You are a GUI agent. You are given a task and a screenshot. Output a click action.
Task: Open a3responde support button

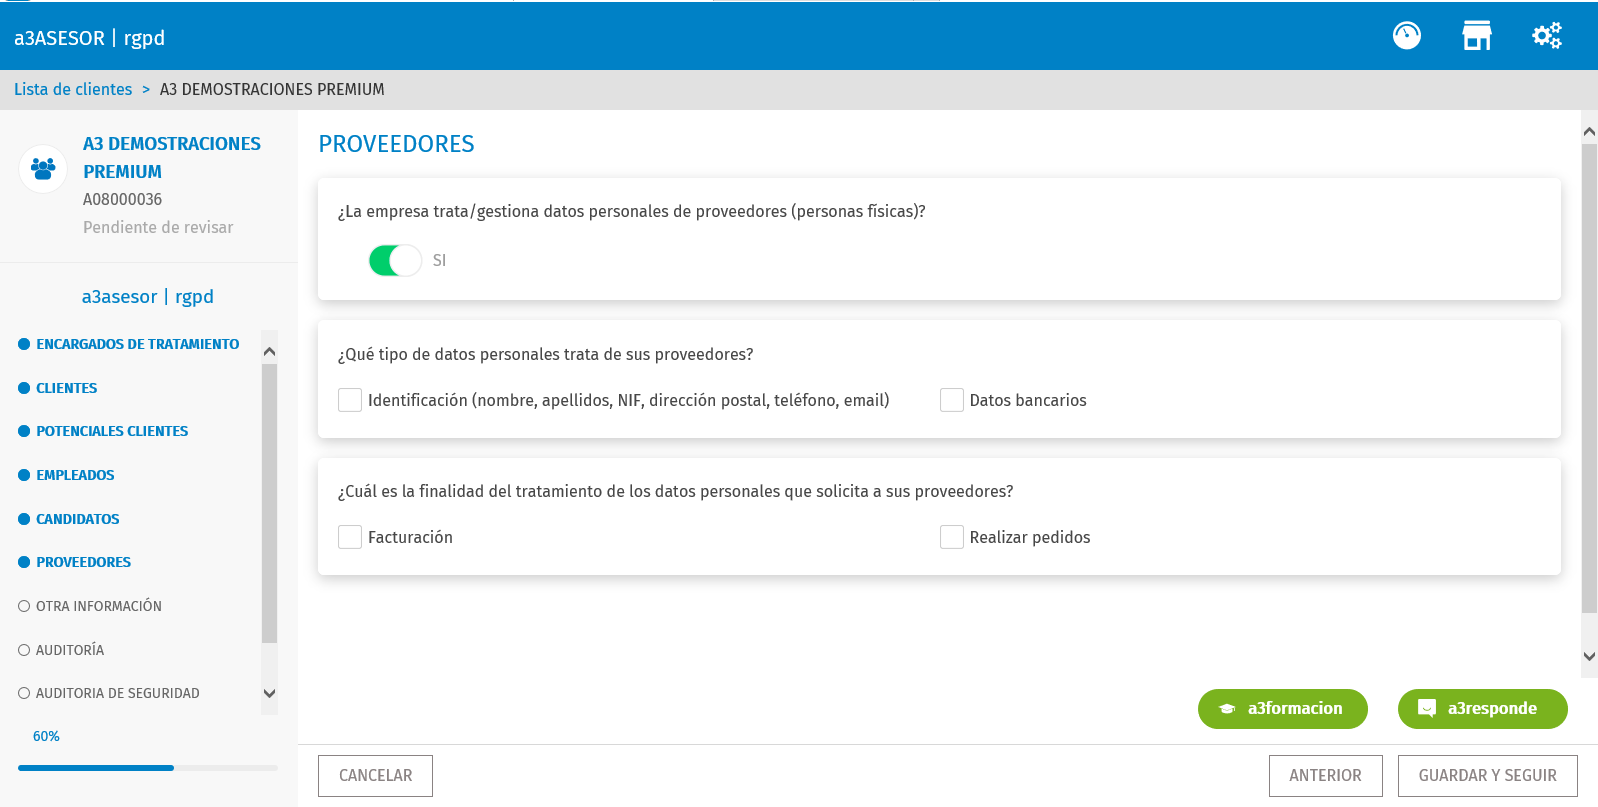[1483, 709]
